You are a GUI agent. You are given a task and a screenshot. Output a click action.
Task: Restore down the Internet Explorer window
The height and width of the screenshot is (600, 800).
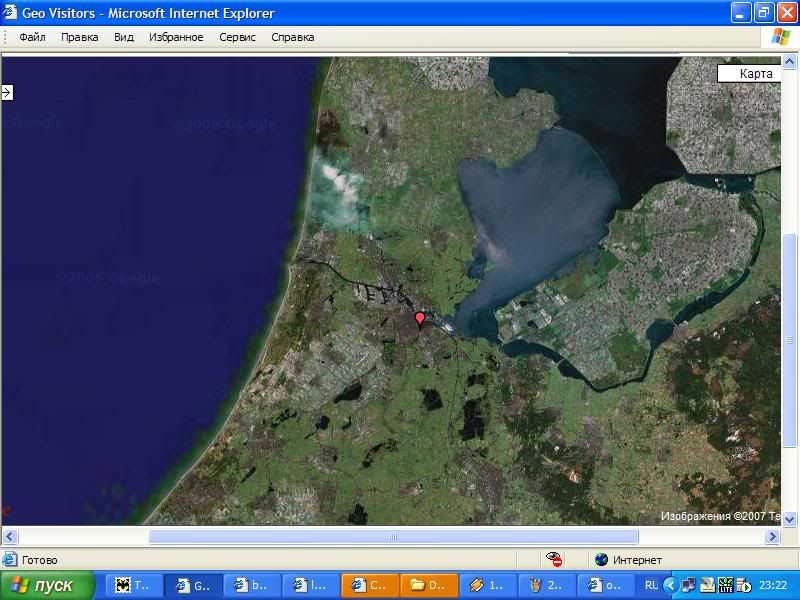tap(764, 13)
